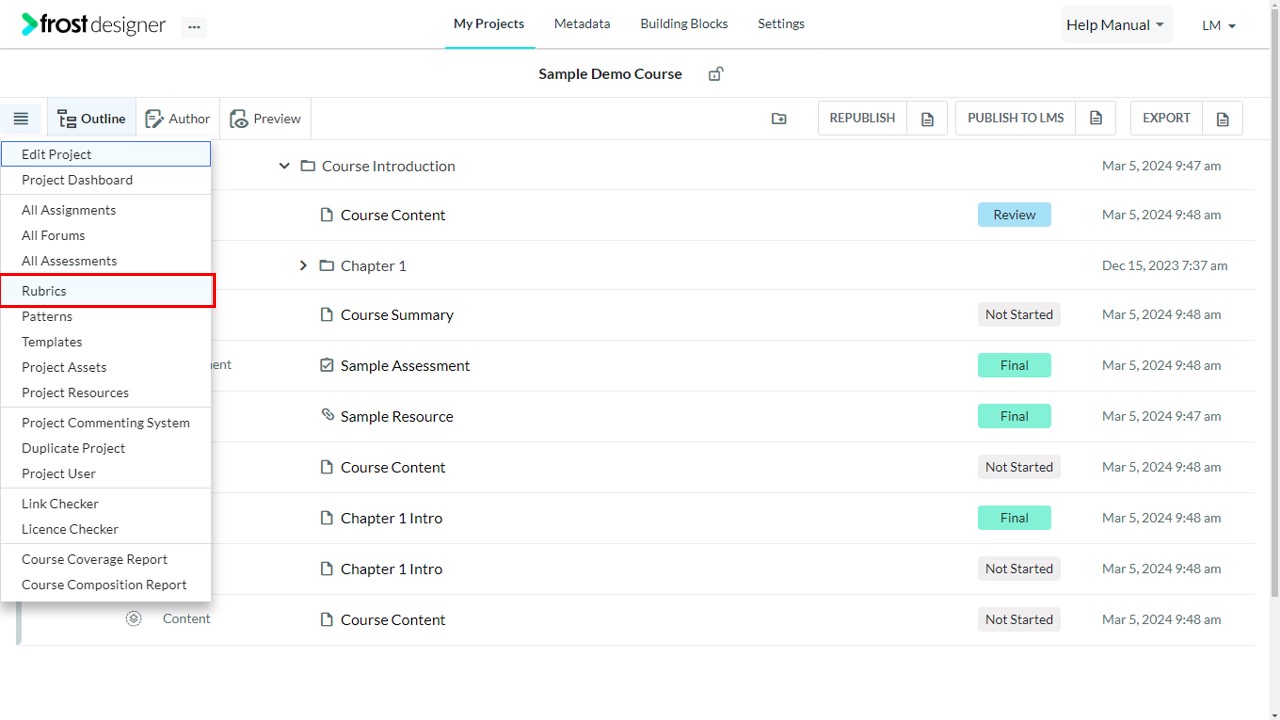1280x720 pixels.
Task: Click the page icon of Course Summary
Action: click(x=326, y=315)
